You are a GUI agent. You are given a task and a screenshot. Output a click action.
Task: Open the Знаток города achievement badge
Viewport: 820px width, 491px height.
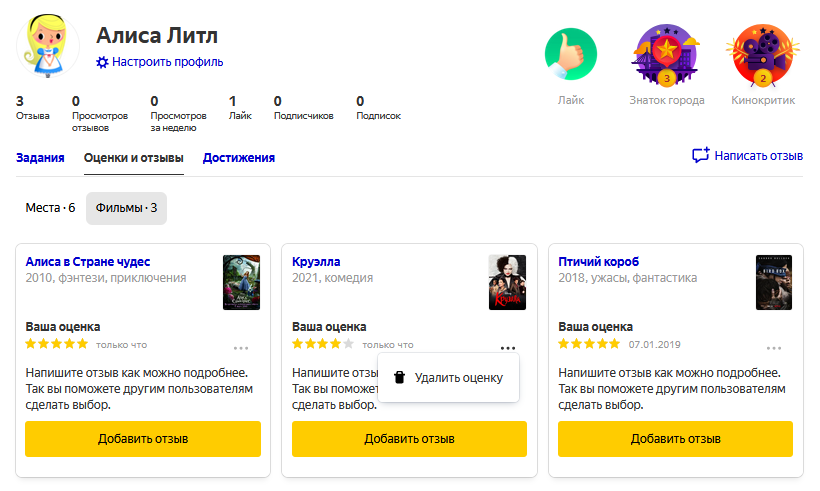coord(666,55)
